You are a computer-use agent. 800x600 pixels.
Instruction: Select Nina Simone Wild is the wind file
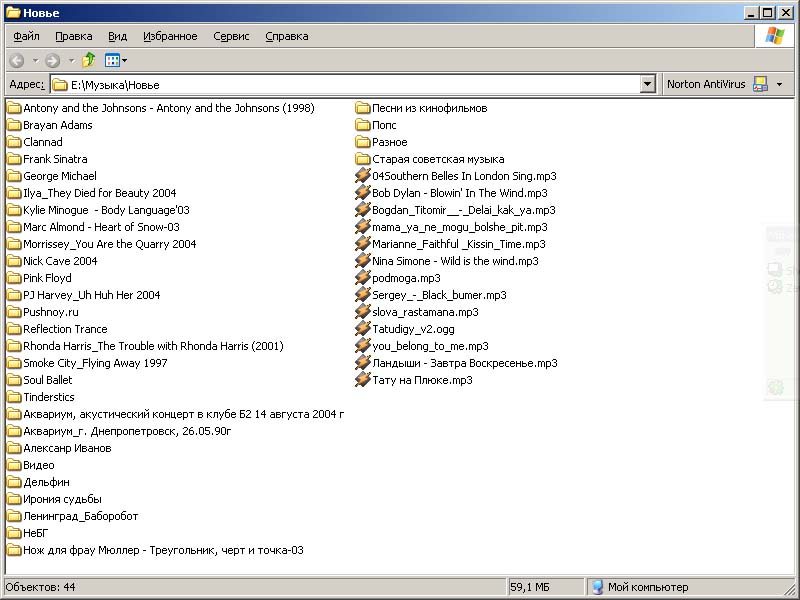tap(455, 261)
